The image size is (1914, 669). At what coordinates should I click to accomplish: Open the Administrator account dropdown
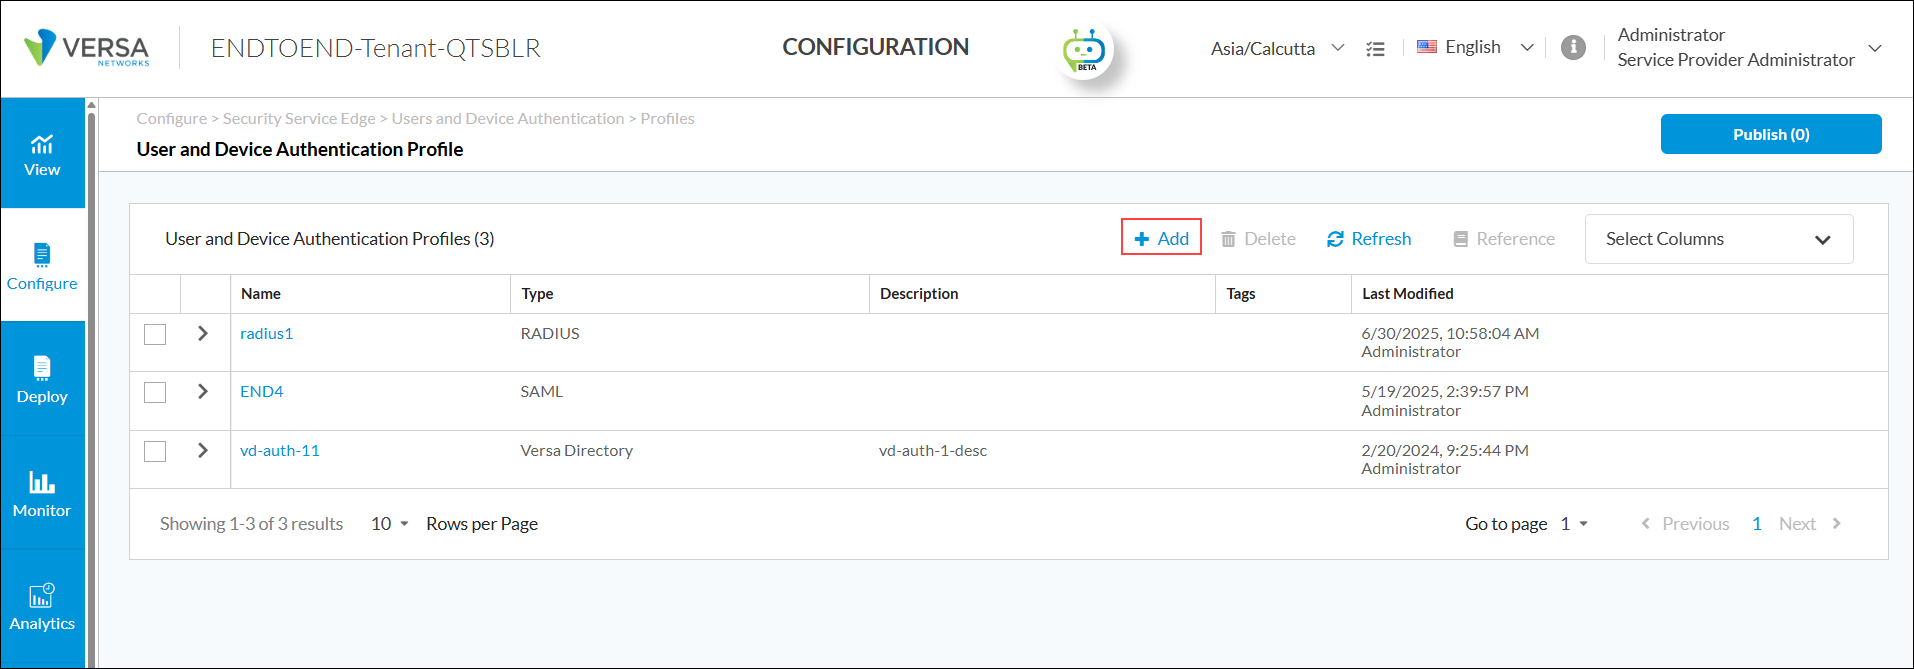coord(1749,47)
